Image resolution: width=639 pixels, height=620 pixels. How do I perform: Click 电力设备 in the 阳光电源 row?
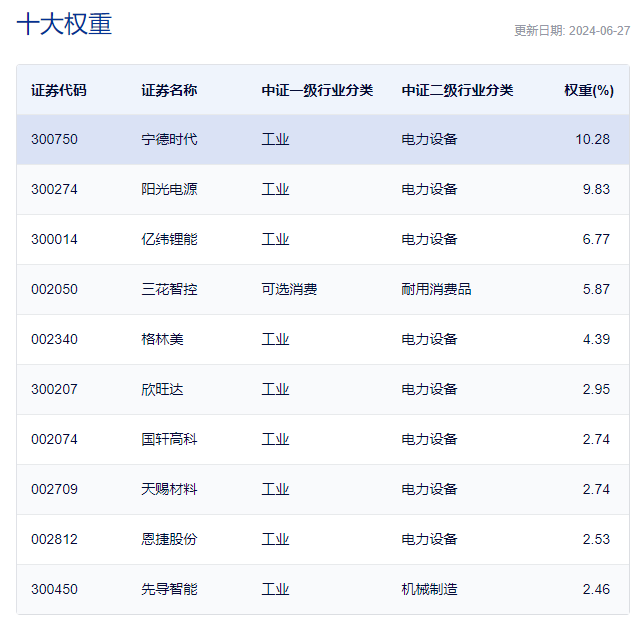429,190
